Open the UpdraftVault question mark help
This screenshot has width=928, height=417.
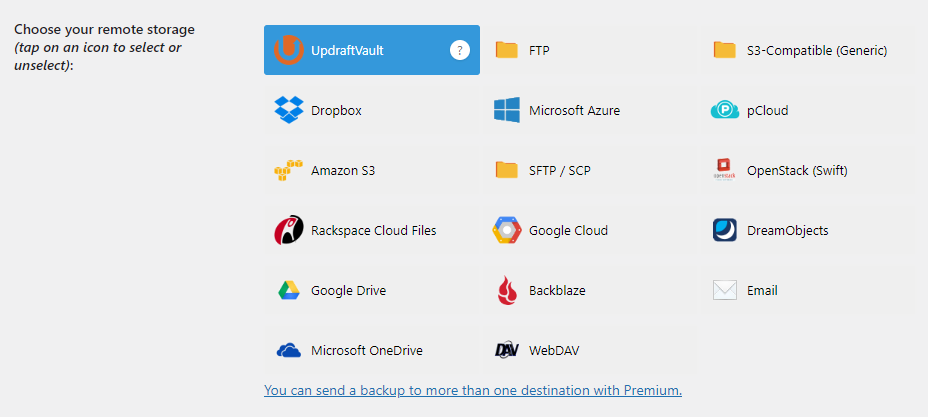(x=460, y=50)
